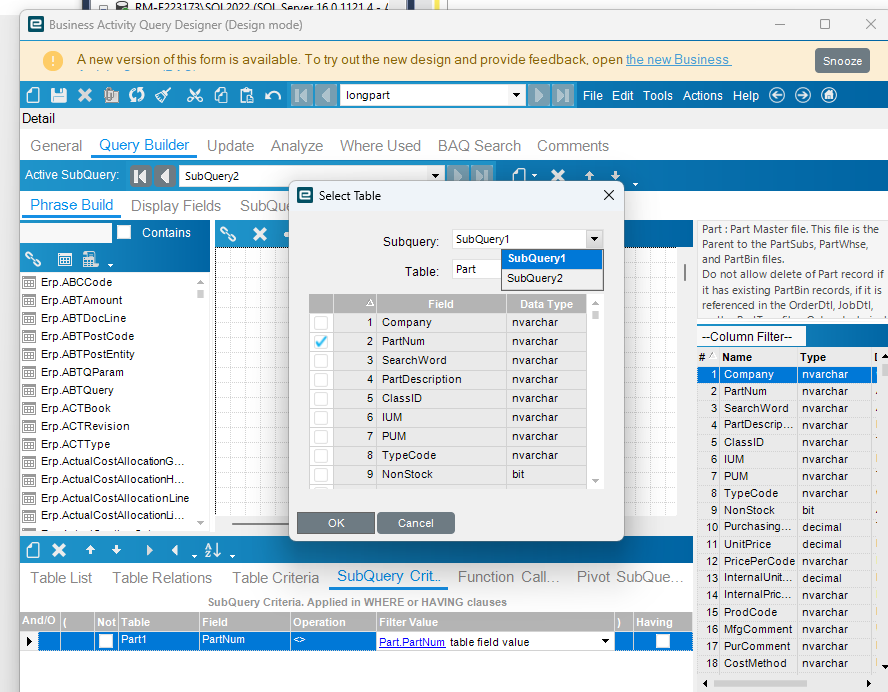Save the query with the floppy disk icon
This screenshot has width=888, height=692.
tap(59, 95)
